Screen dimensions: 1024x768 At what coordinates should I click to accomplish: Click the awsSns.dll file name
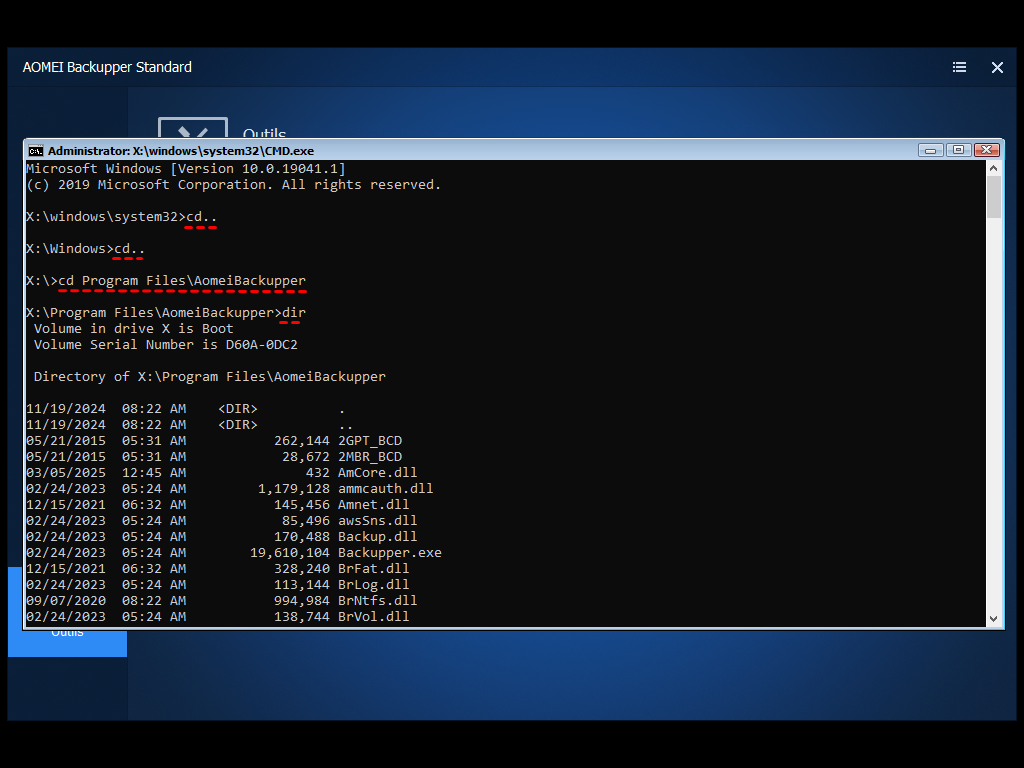click(x=377, y=520)
